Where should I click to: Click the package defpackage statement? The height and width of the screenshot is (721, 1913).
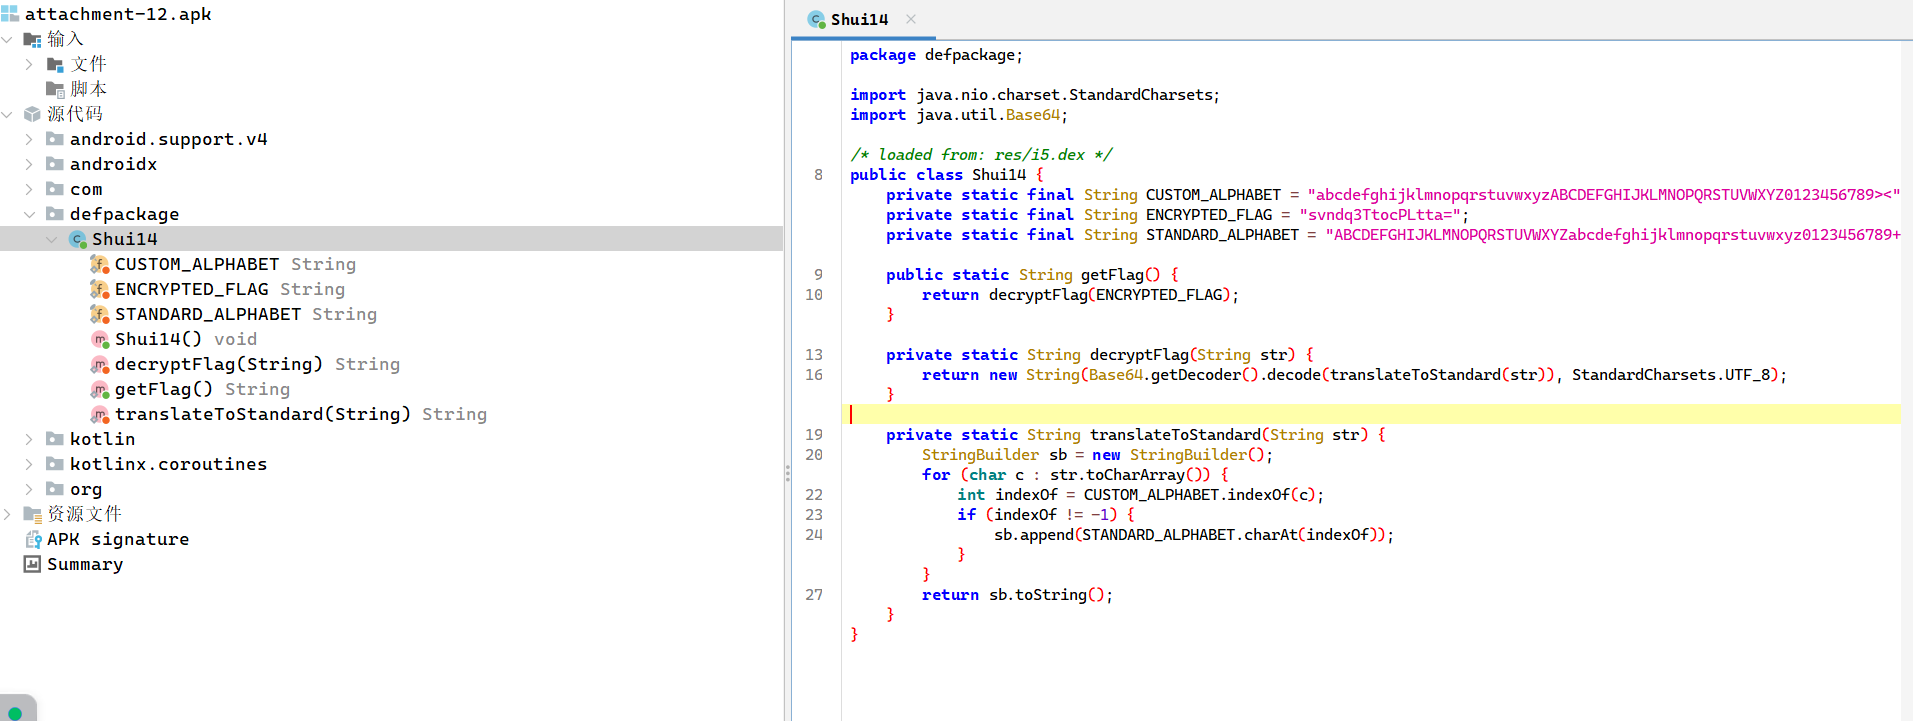click(x=936, y=55)
